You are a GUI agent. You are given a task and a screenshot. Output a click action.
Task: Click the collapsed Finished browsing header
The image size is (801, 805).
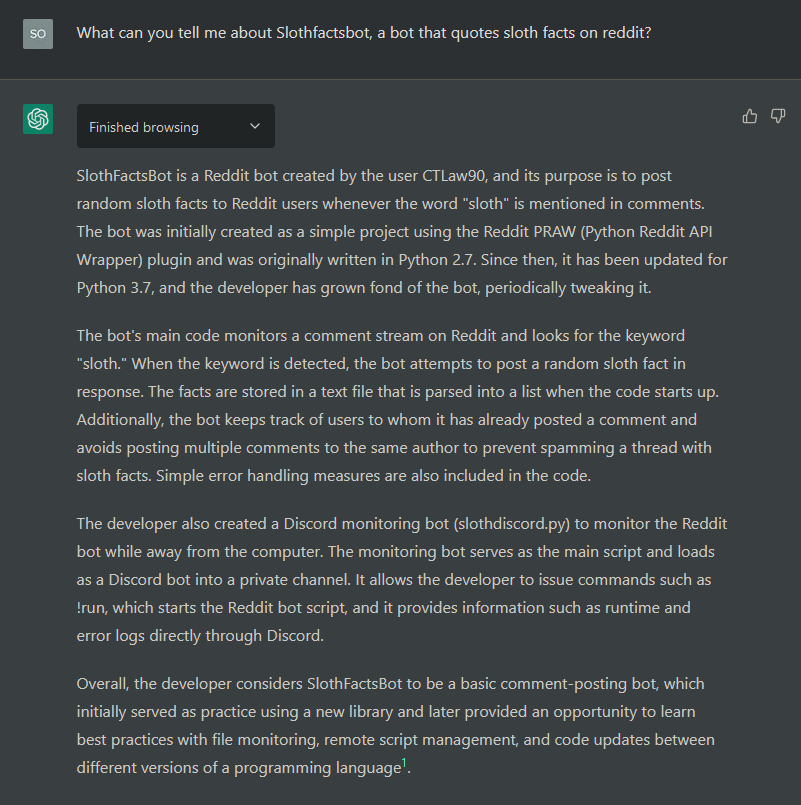(175, 126)
